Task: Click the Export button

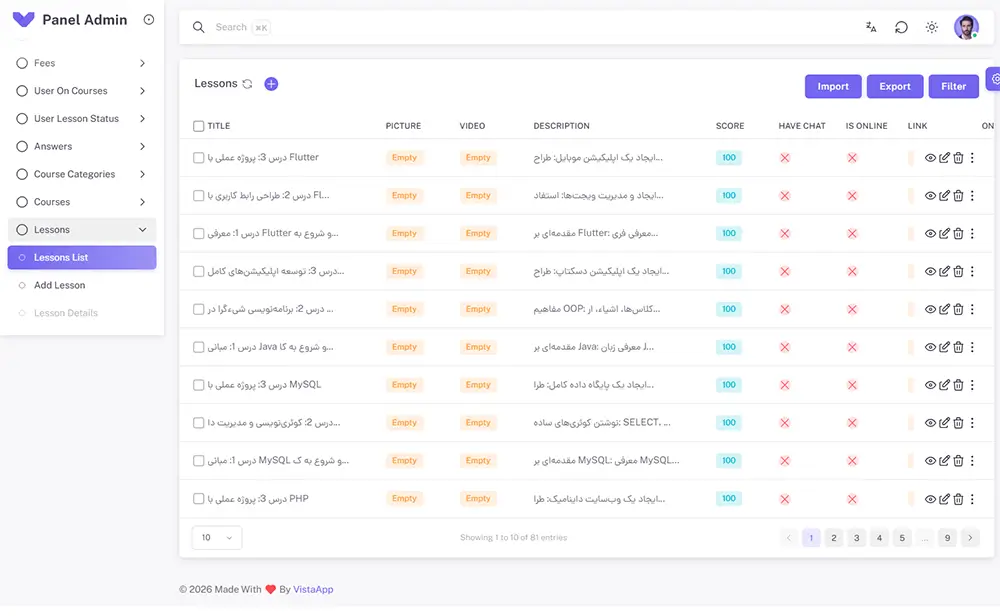Action: 895,86
